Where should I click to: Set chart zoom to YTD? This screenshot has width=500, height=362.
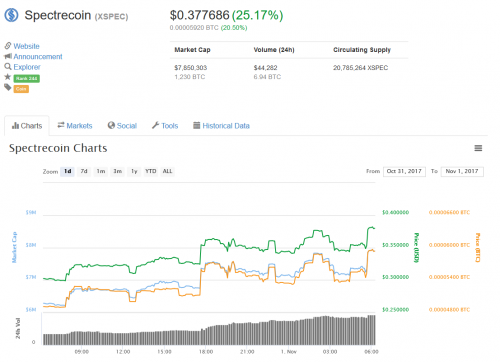pyautogui.click(x=151, y=171)
